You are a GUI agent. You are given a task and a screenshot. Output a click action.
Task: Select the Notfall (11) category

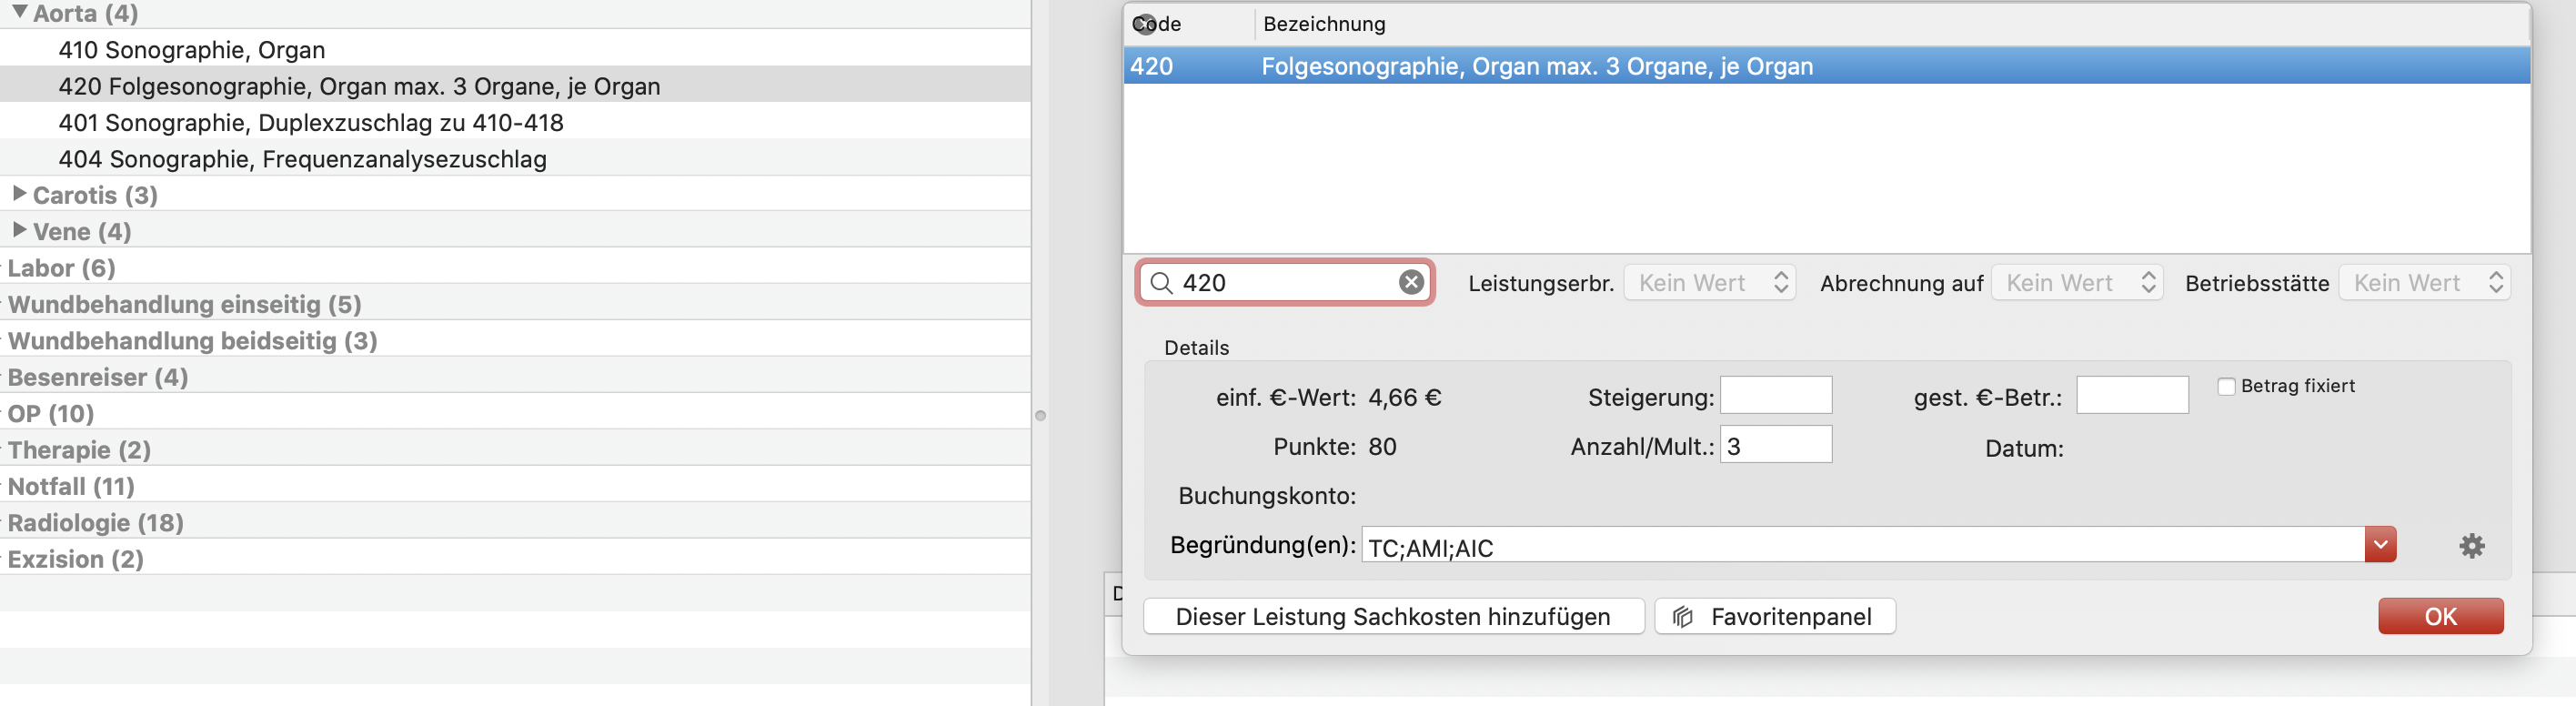pyautogui.click(x=71, y=486)
